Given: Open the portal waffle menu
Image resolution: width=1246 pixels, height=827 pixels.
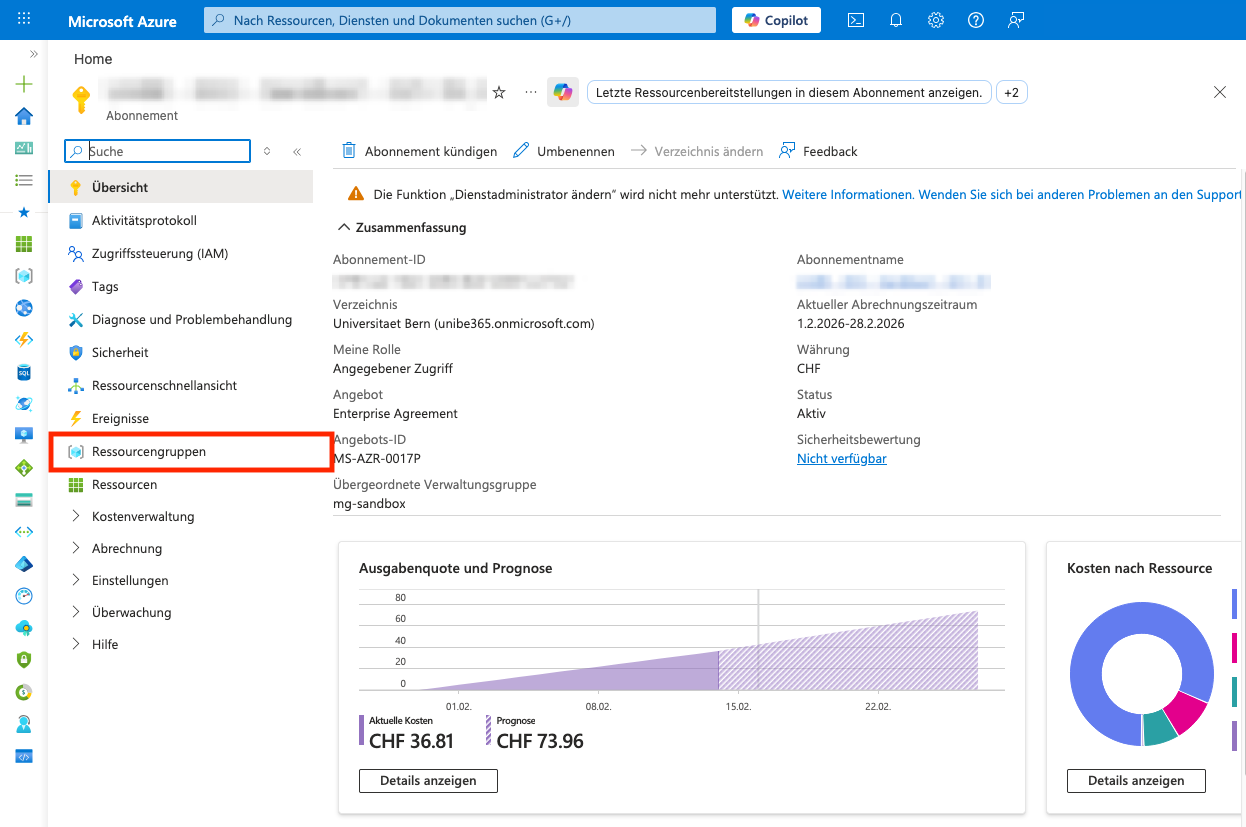Looking at the screenshot, I should pos(24,20).
